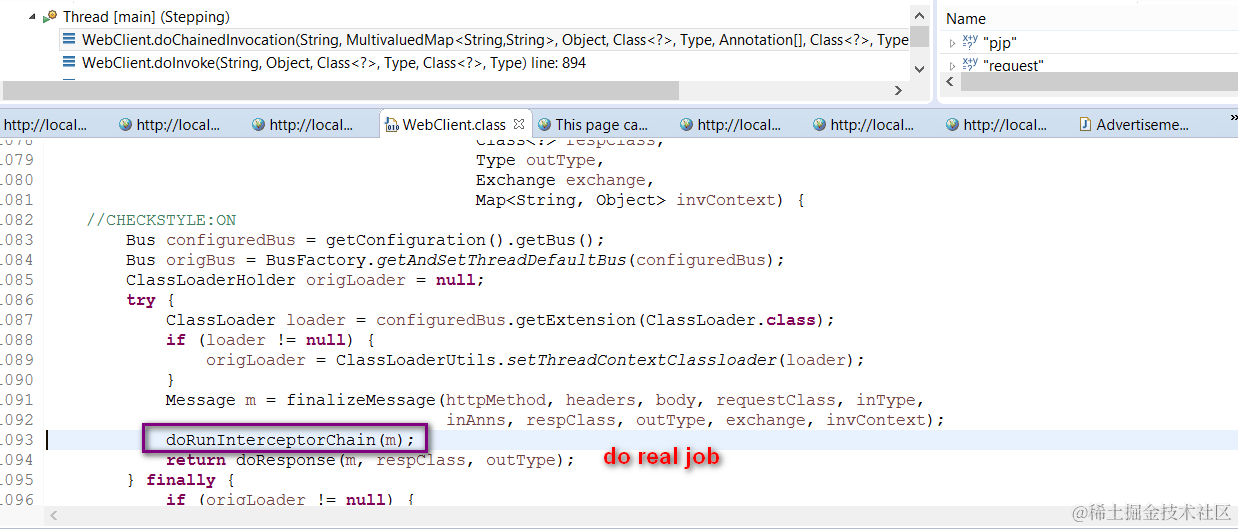Click the thread icon beside Thread [main]
The image size is (1238, 529).
coord(50,17)
